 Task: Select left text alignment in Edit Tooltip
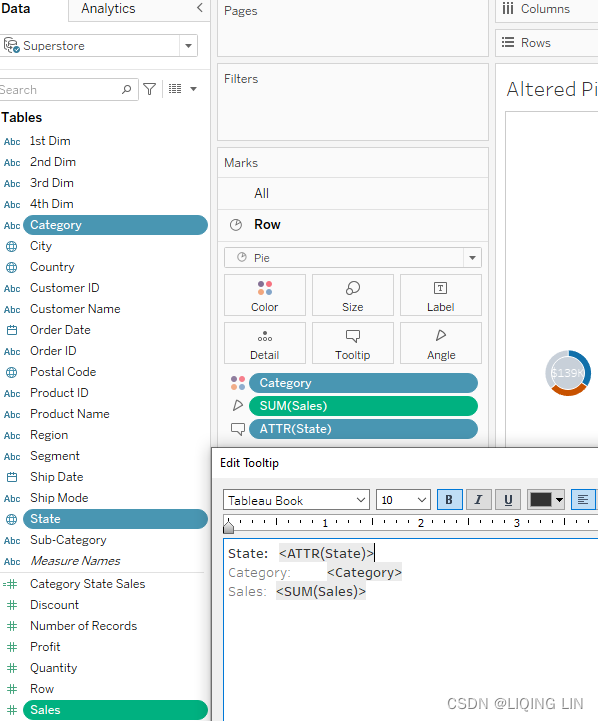(583, 500)
